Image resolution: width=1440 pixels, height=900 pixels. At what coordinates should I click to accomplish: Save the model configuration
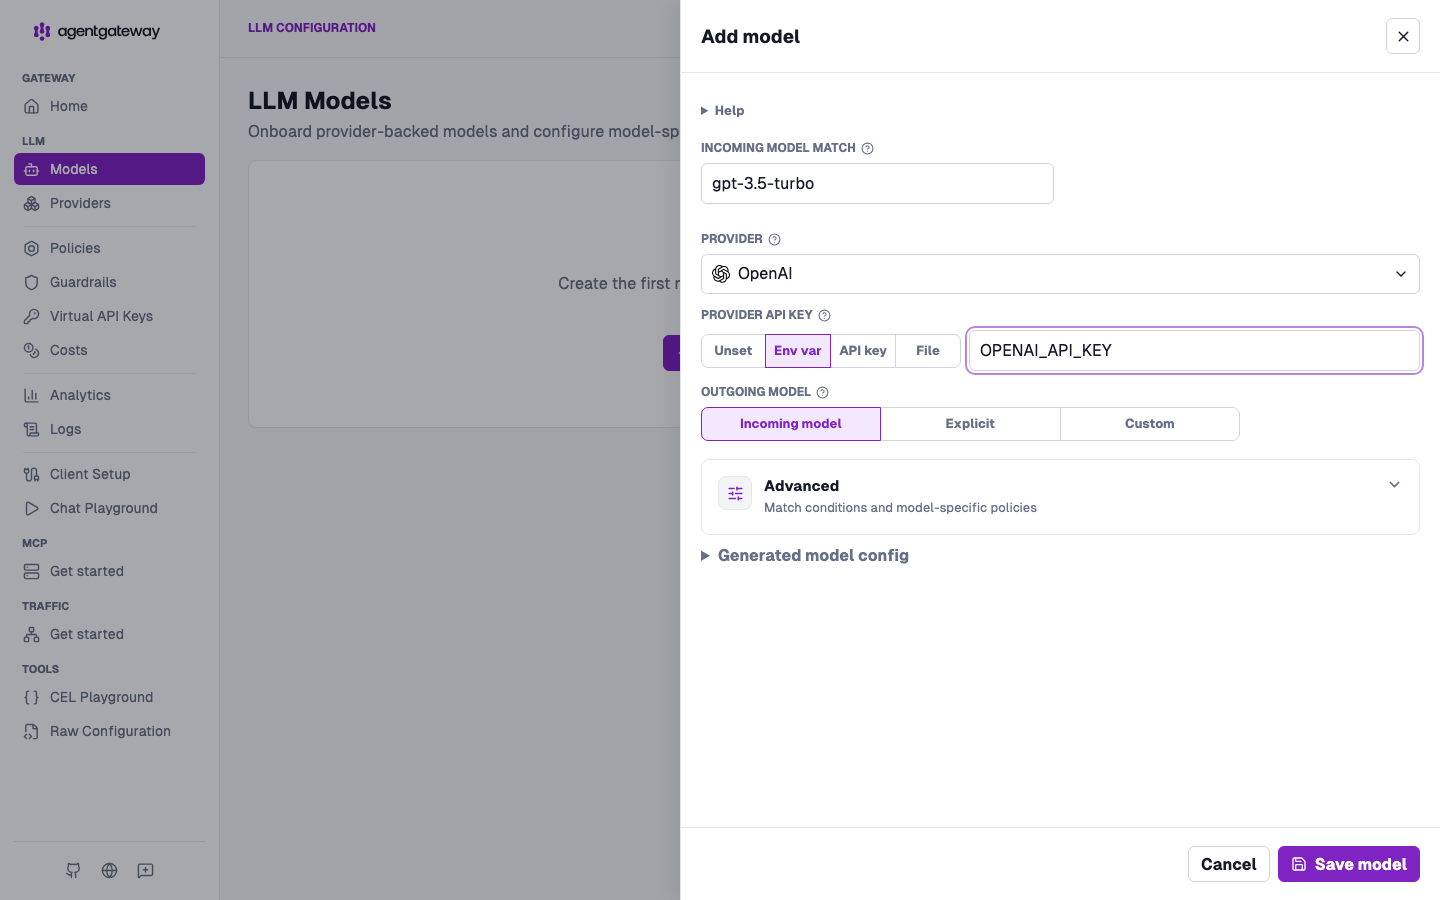coord(1349,864)
